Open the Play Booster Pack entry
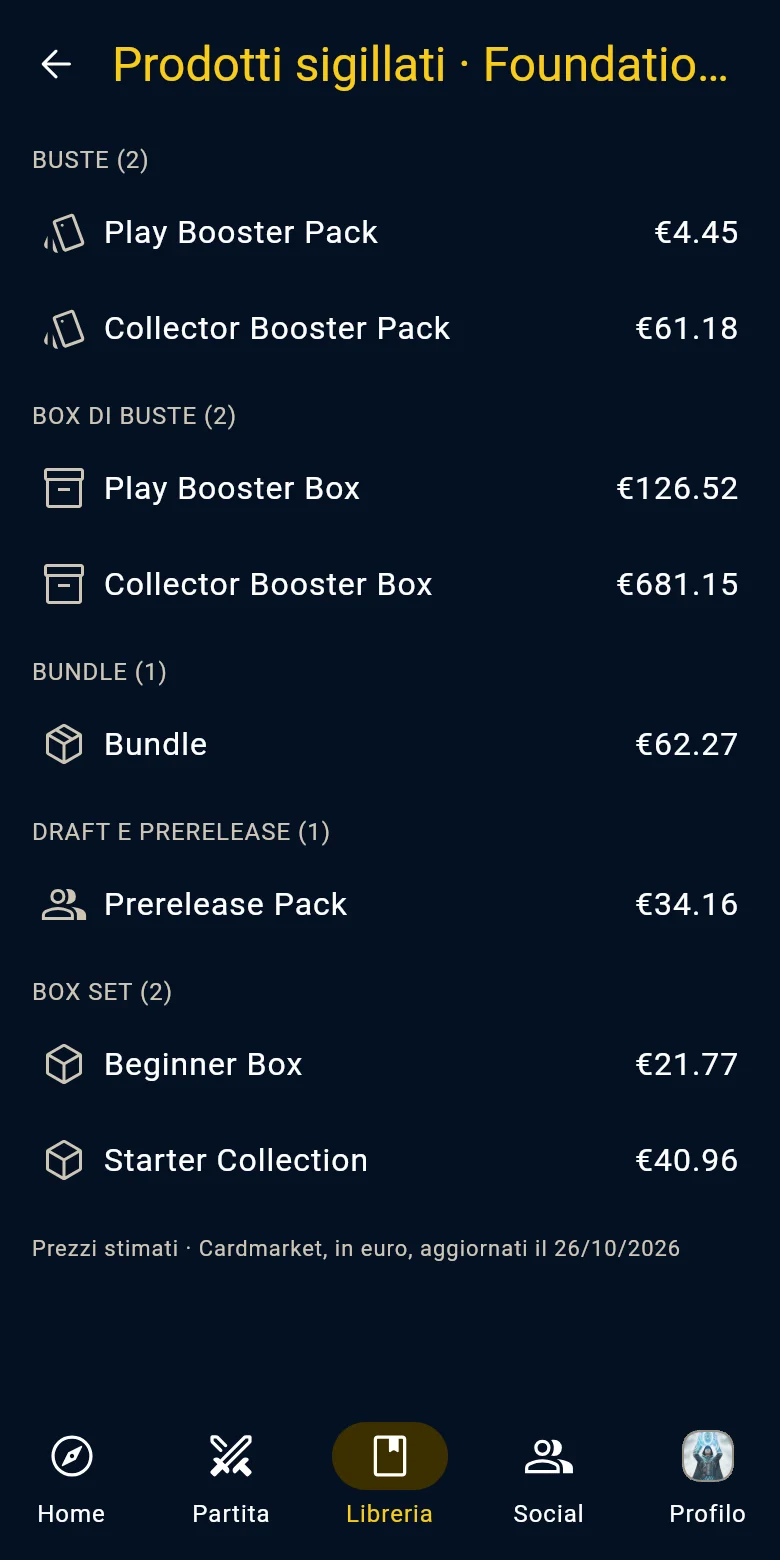 tap(390, 233)
